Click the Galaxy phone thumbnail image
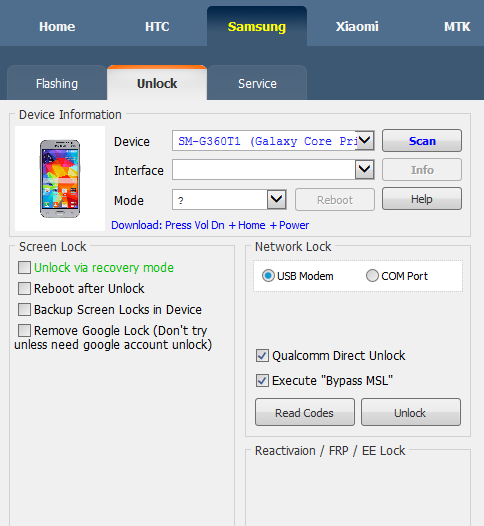Viewport: 484px width, 526px height. point(60,179)
